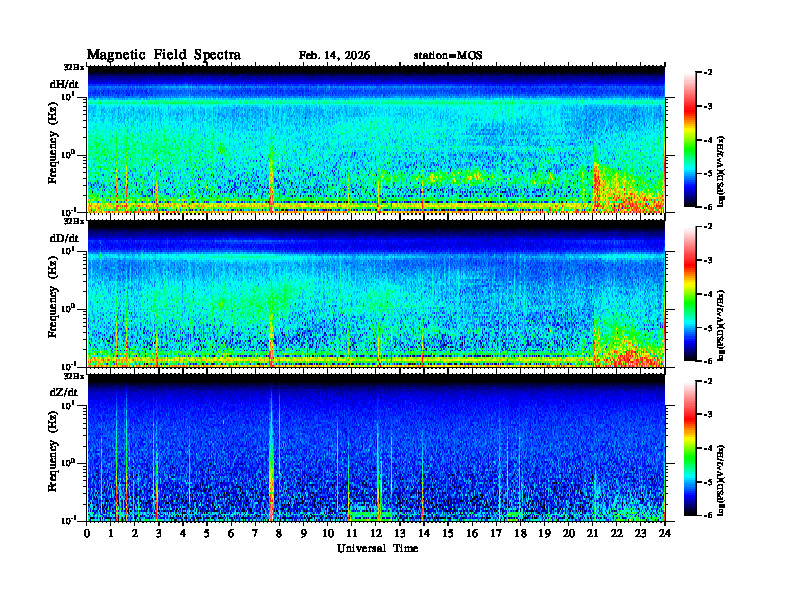Click the -6 label on dZ/dt color bar
The image size is (792, 612).
pyautogui.click(x=708, y=515)
